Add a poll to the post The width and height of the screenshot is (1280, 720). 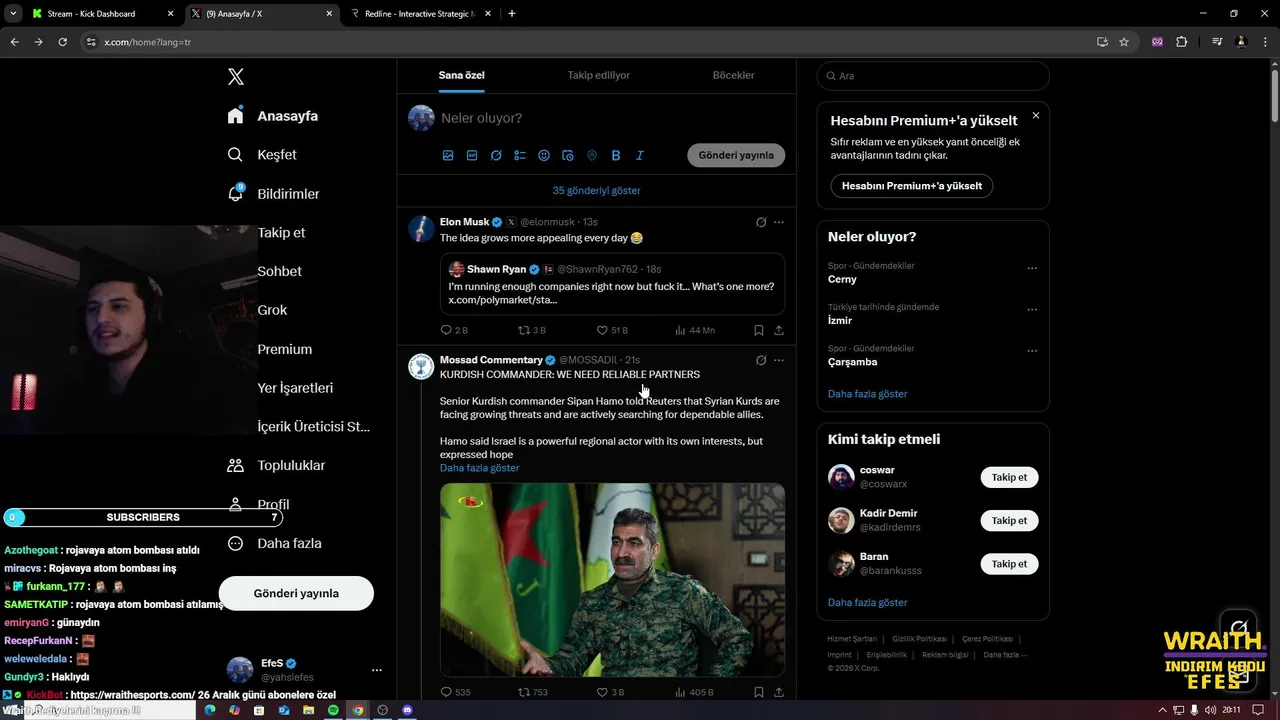520,155
